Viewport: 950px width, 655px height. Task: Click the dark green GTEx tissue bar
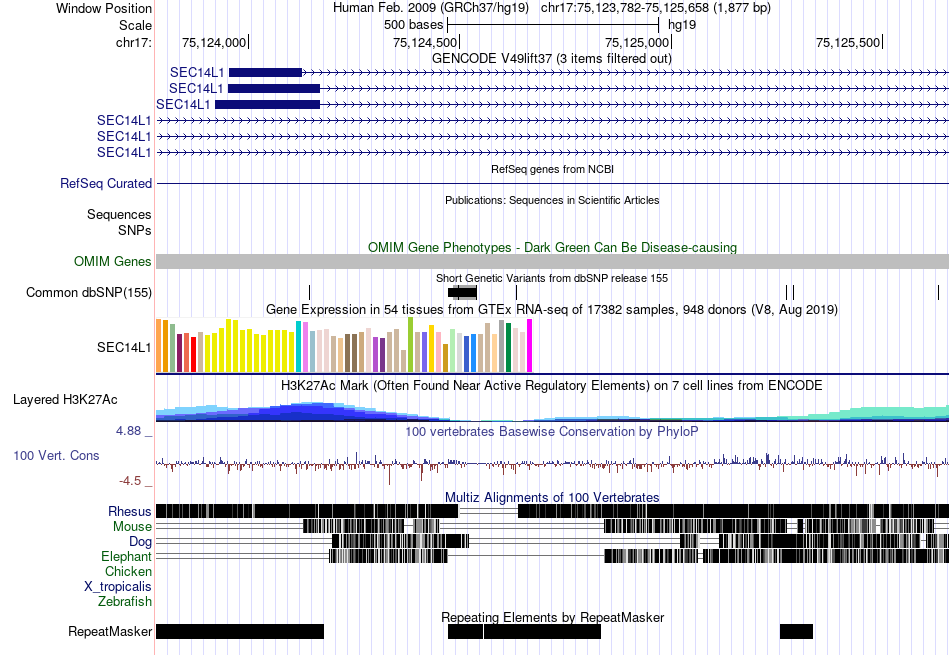508,347
